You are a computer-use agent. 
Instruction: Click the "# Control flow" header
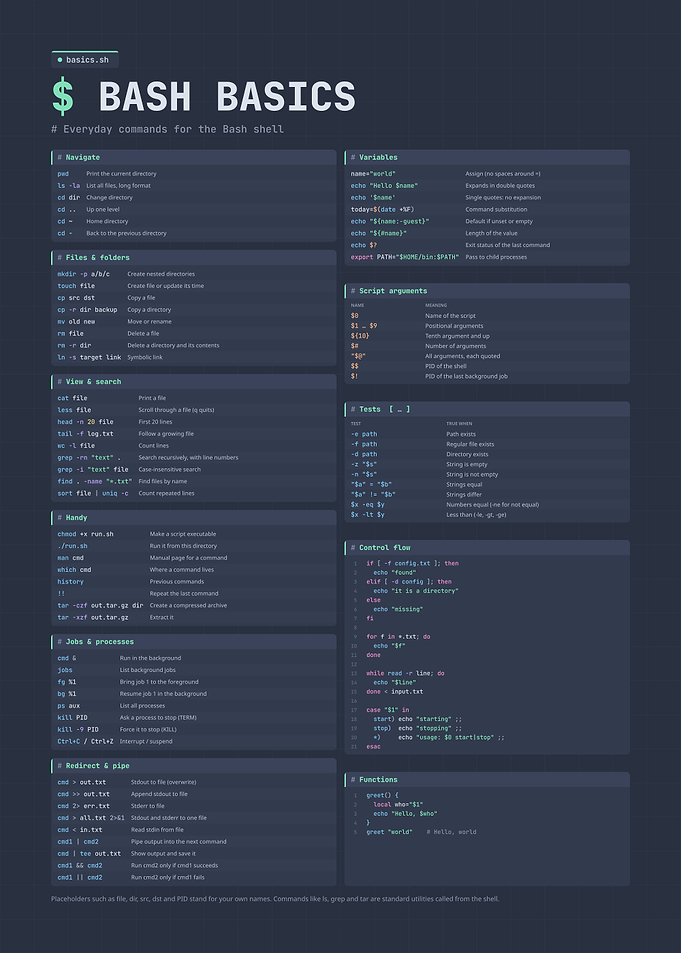(487, 548)
